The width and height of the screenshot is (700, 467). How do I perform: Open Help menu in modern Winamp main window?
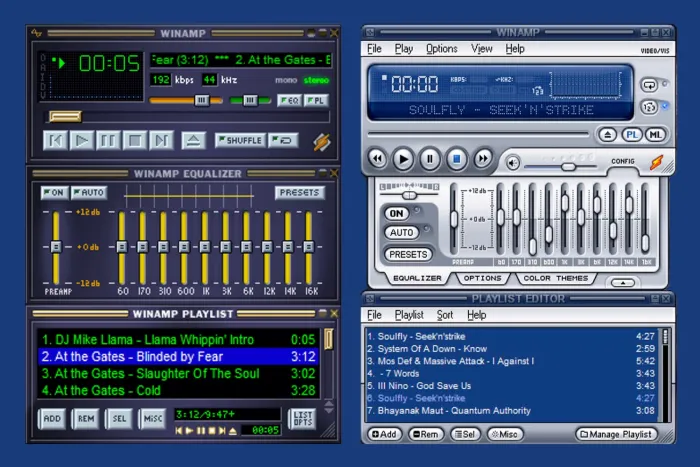click(x=515, y=49)
